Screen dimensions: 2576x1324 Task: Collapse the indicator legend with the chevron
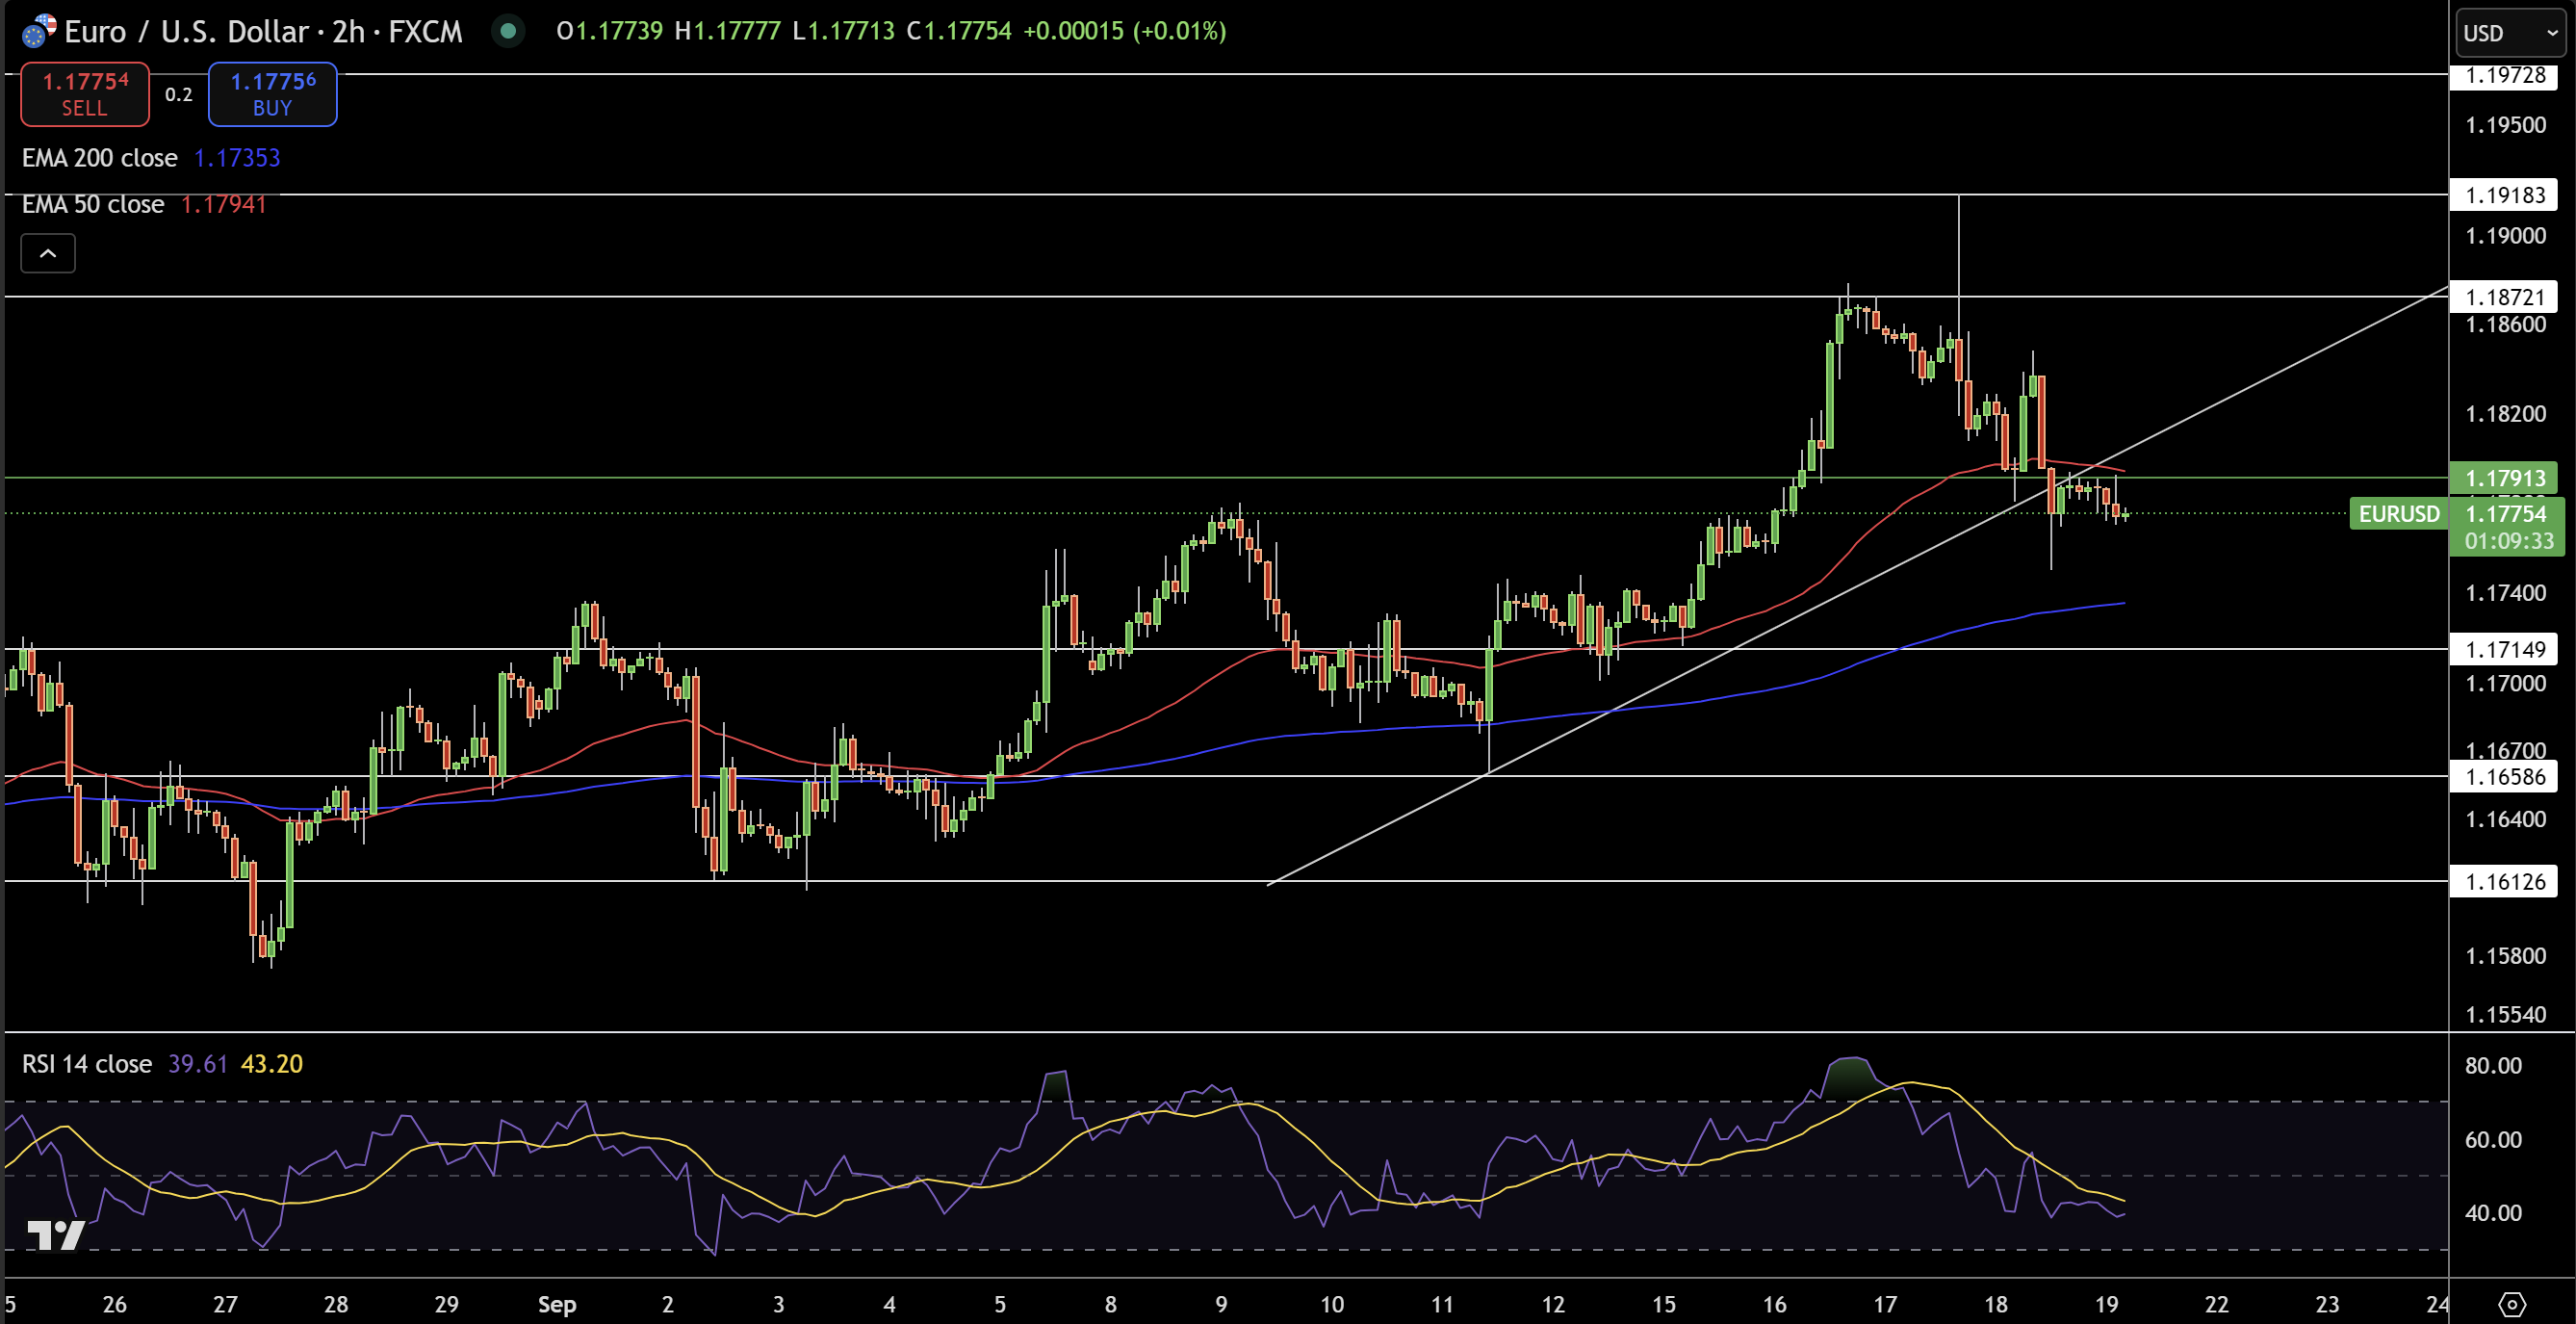47,253
